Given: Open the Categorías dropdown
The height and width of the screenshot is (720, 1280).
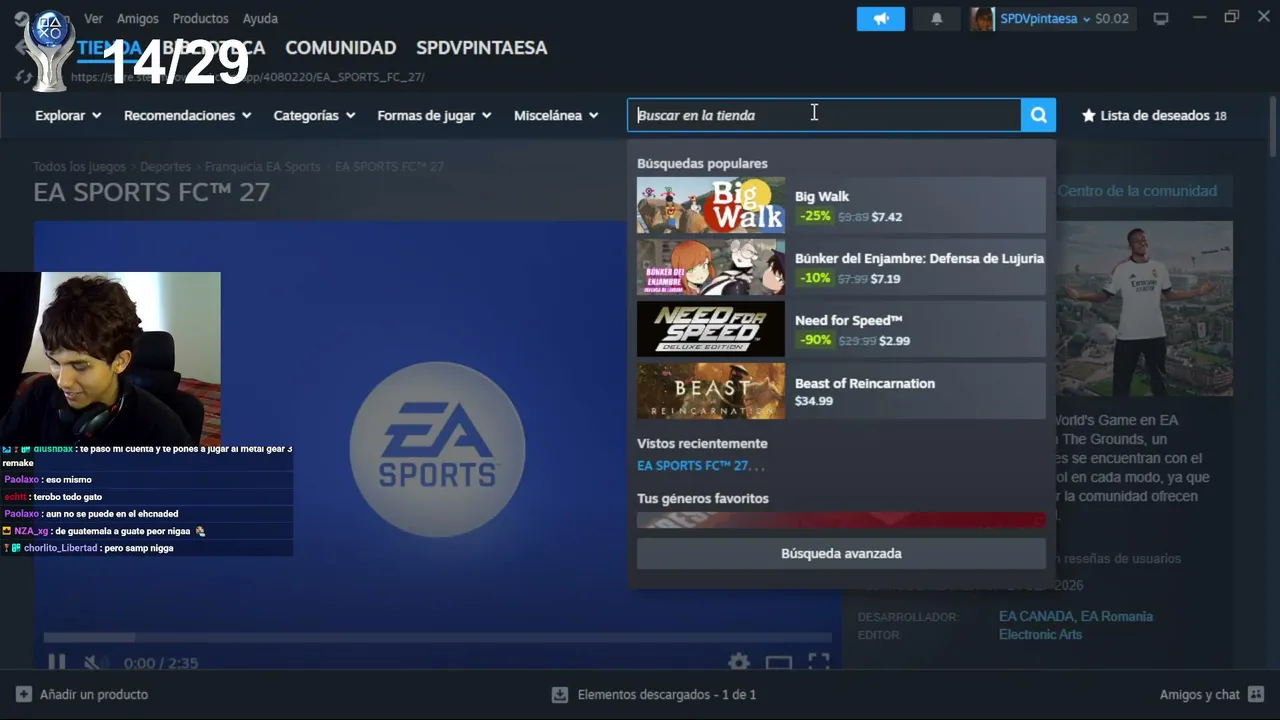Looking at the screenshot, I should point(314,115).
